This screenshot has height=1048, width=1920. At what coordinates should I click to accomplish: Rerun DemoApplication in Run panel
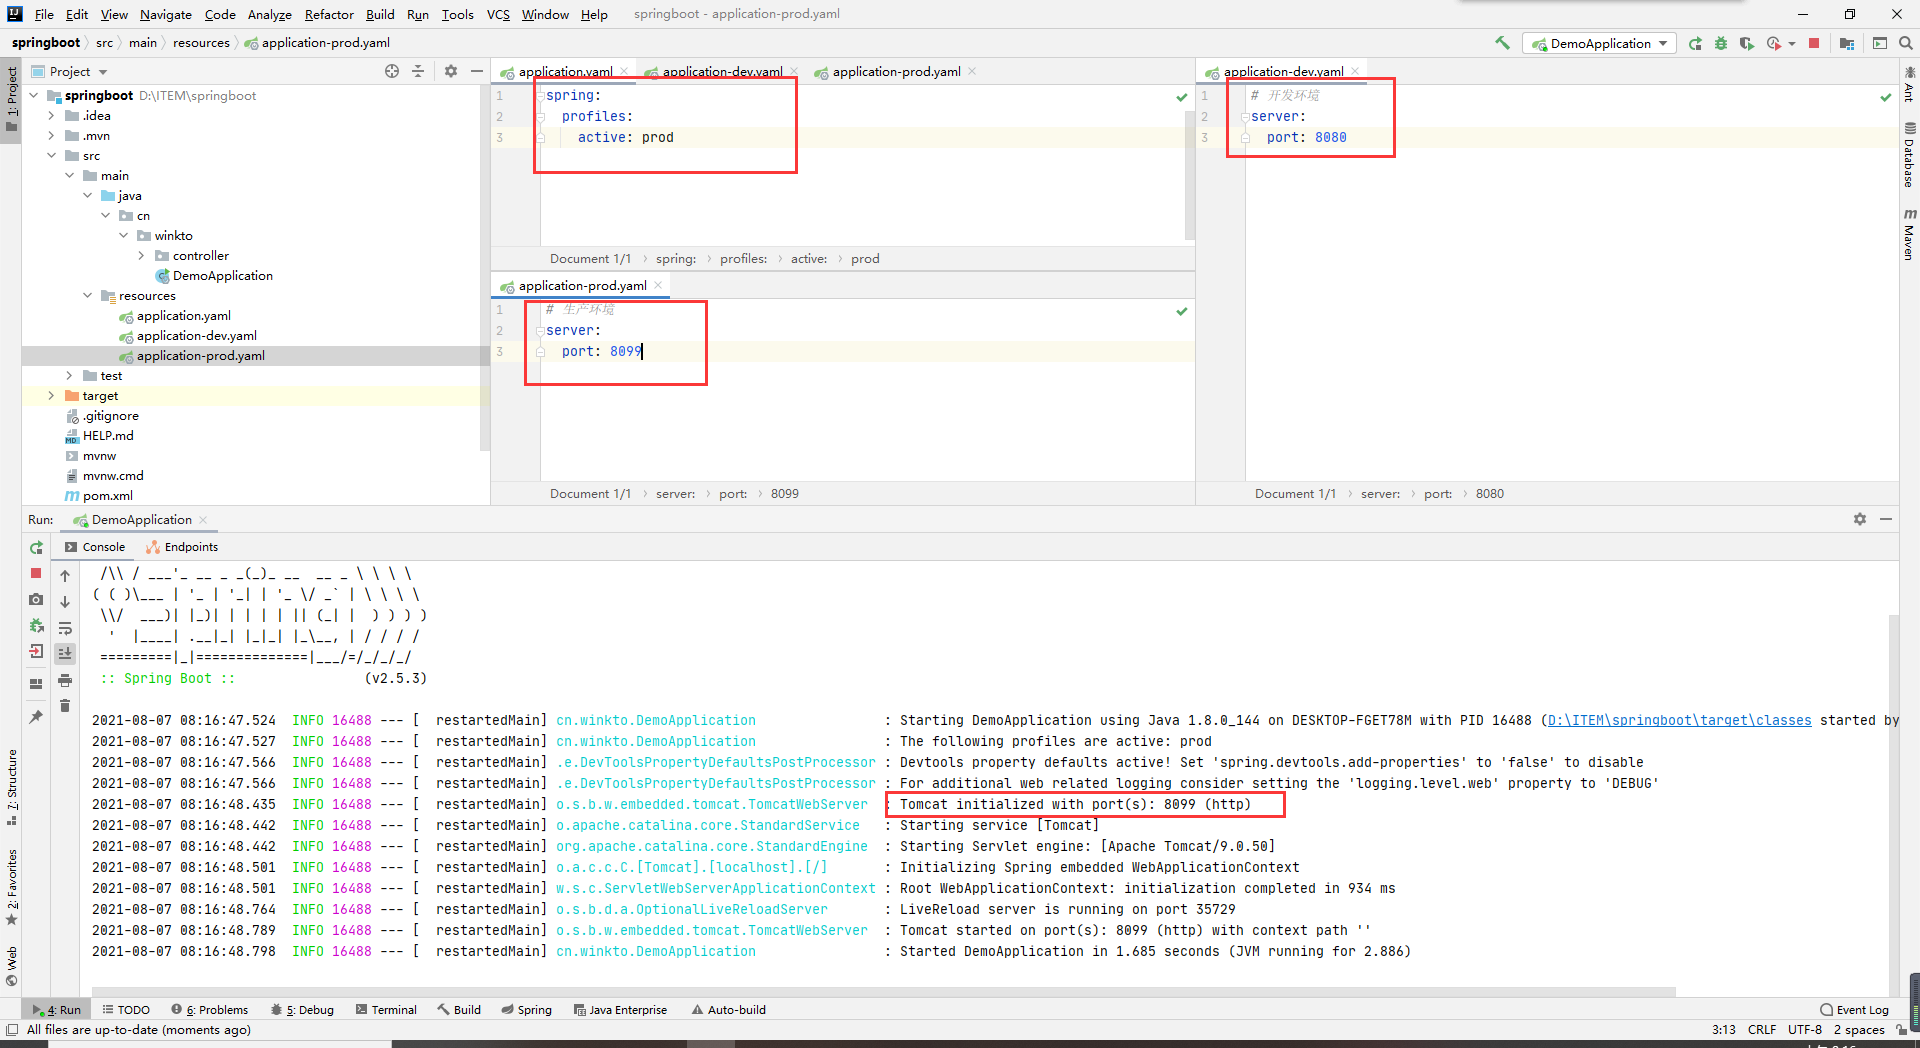click(36, 547)
